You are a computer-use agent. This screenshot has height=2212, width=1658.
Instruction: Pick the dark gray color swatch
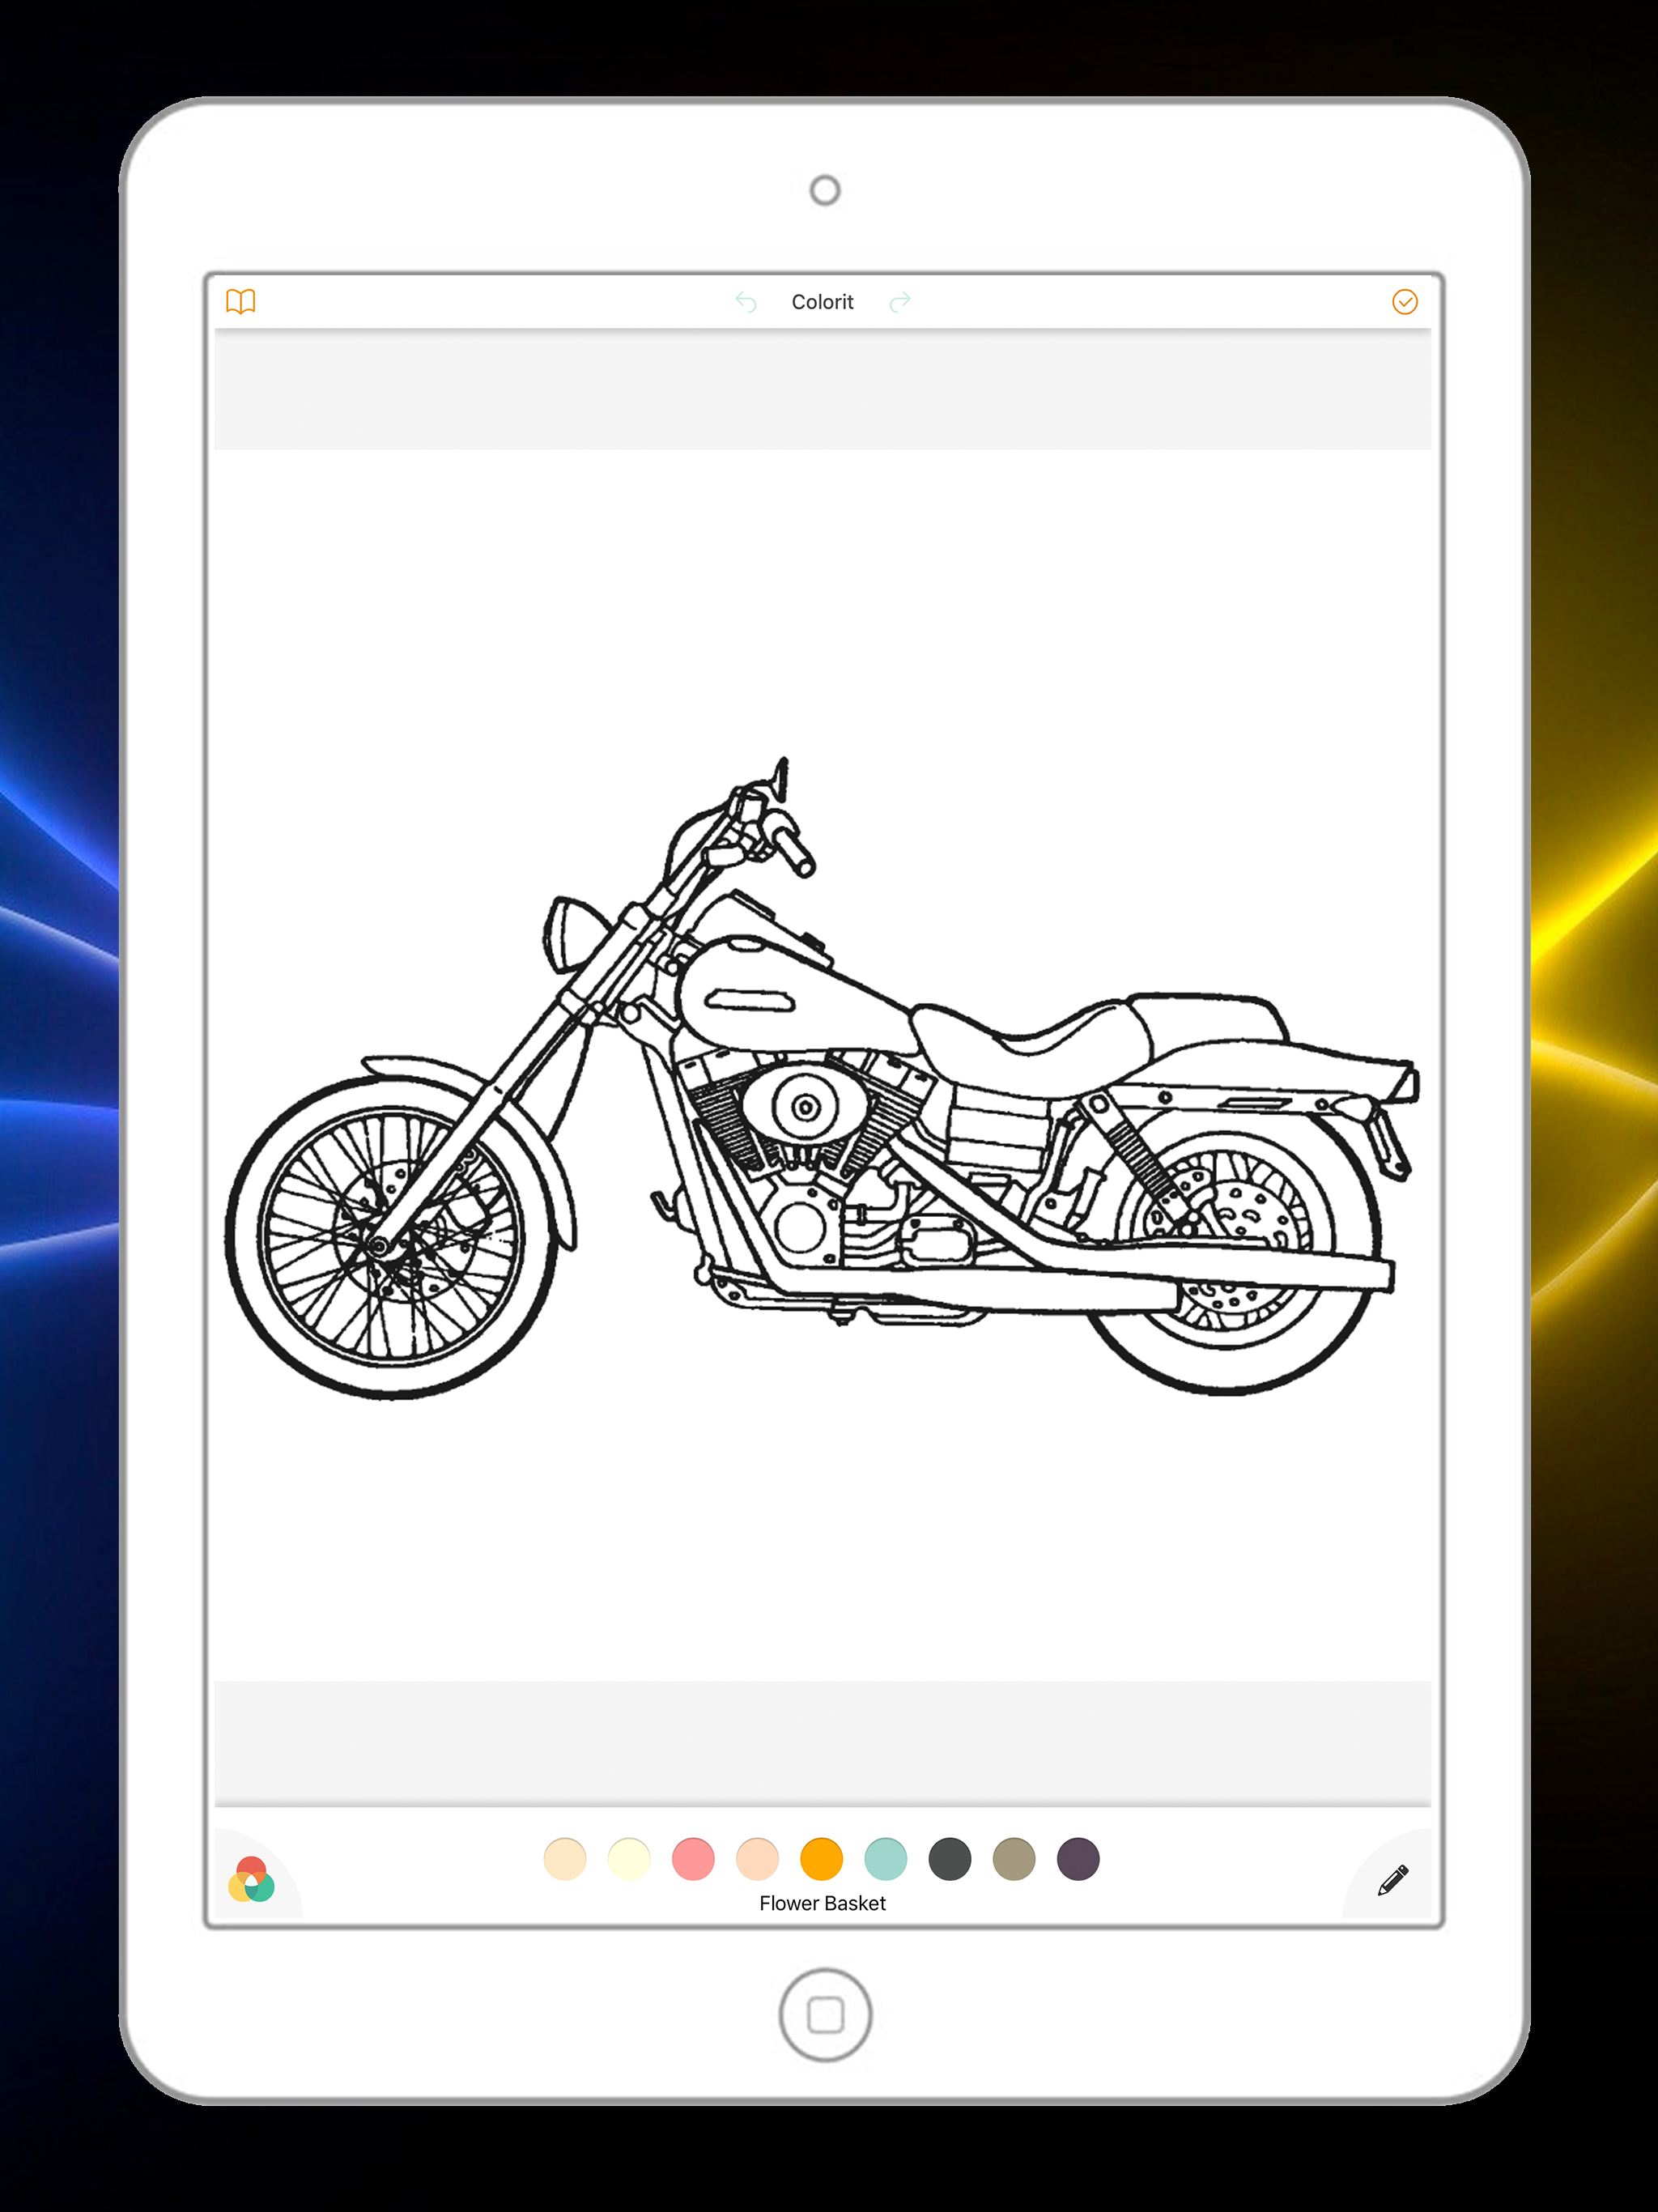(950, 1859)
